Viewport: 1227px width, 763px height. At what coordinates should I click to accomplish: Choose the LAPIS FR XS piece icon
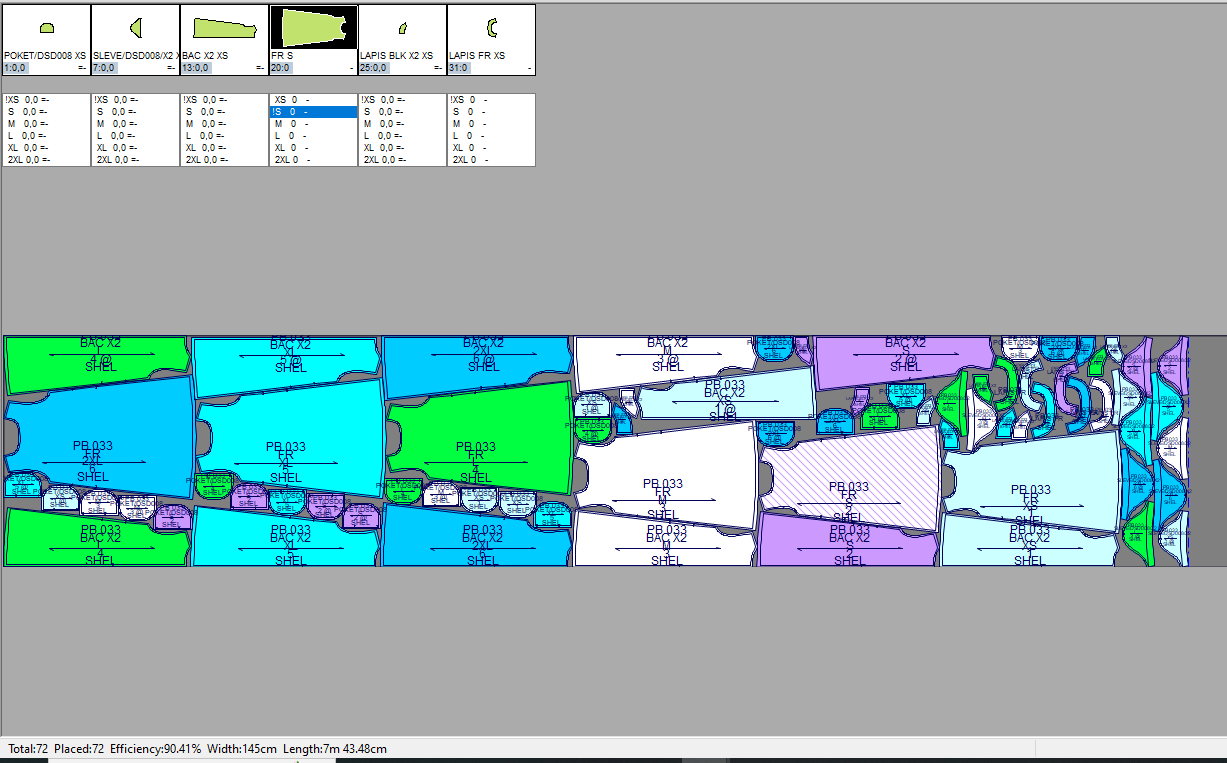click(x=491, y=28)
